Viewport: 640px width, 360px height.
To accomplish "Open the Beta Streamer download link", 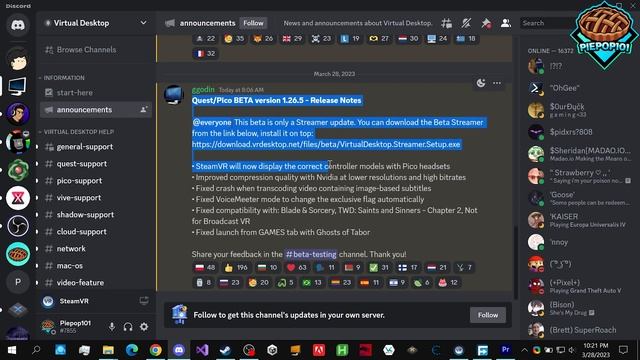I will pos(326,144).
